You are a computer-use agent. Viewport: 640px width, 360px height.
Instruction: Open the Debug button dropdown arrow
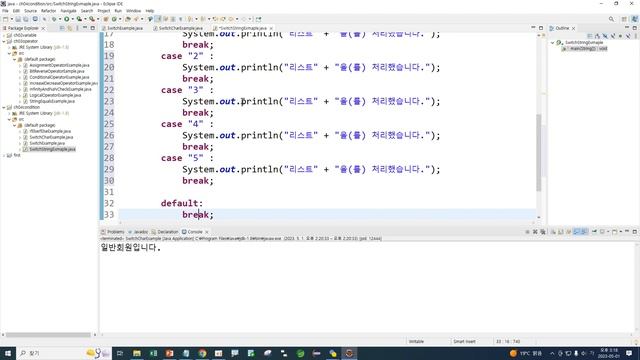pos(60,19)
